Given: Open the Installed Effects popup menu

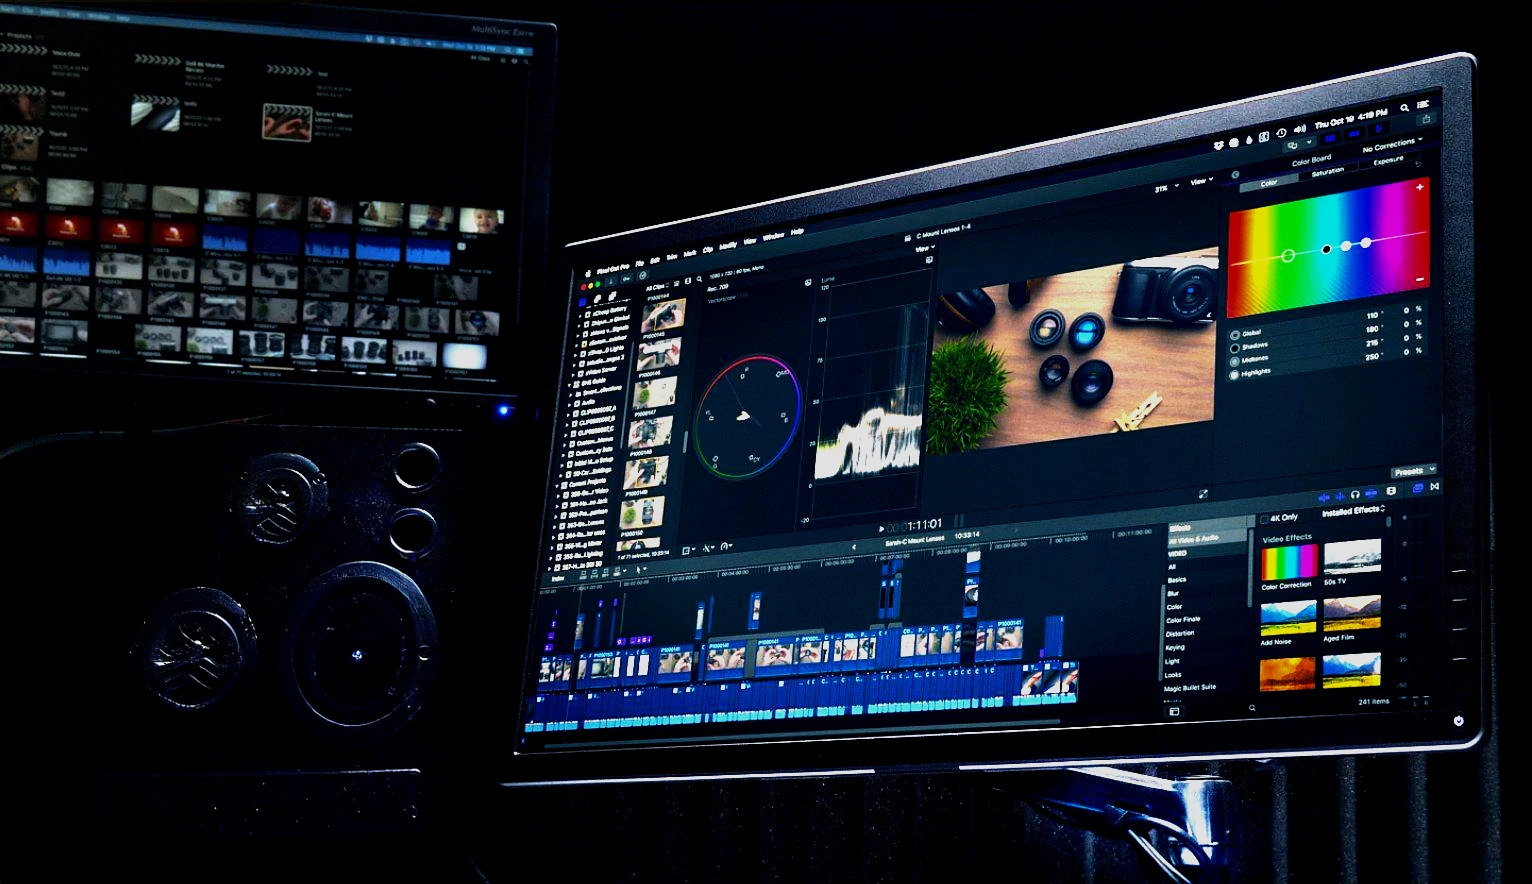Looking at the screenshot, I should tap(1353, 512).
